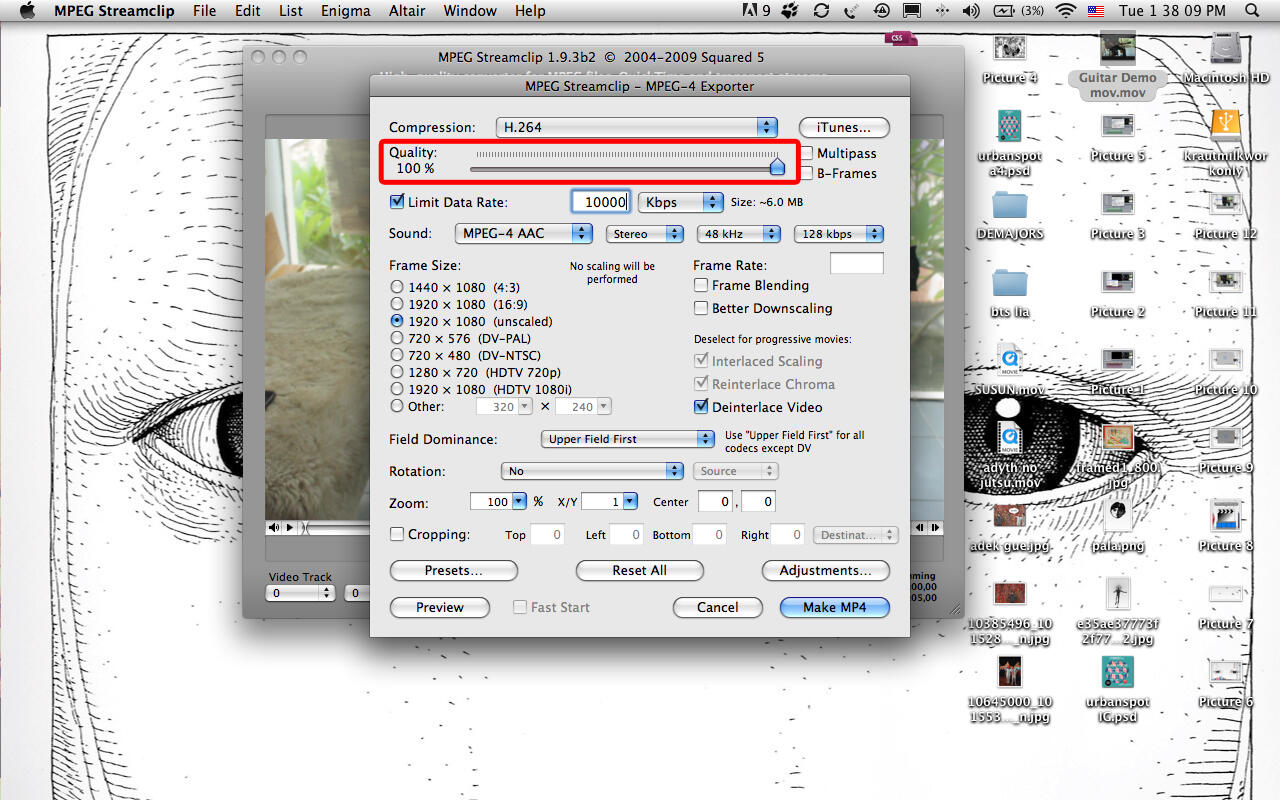Open the Stereo channels dropdown
The width and height of the screenshot is (1280, 800).
pos(643,234)
